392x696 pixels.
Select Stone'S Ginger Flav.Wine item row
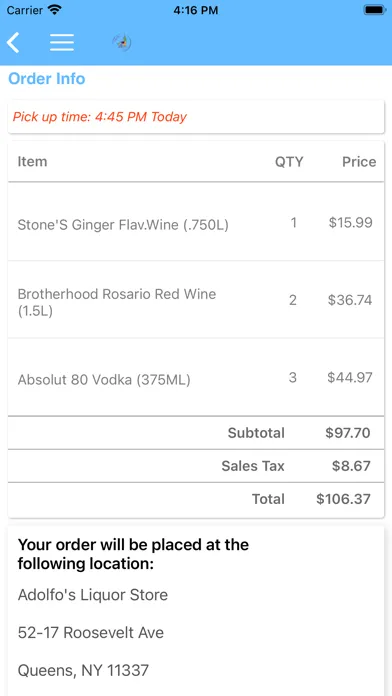click(196, 222)
